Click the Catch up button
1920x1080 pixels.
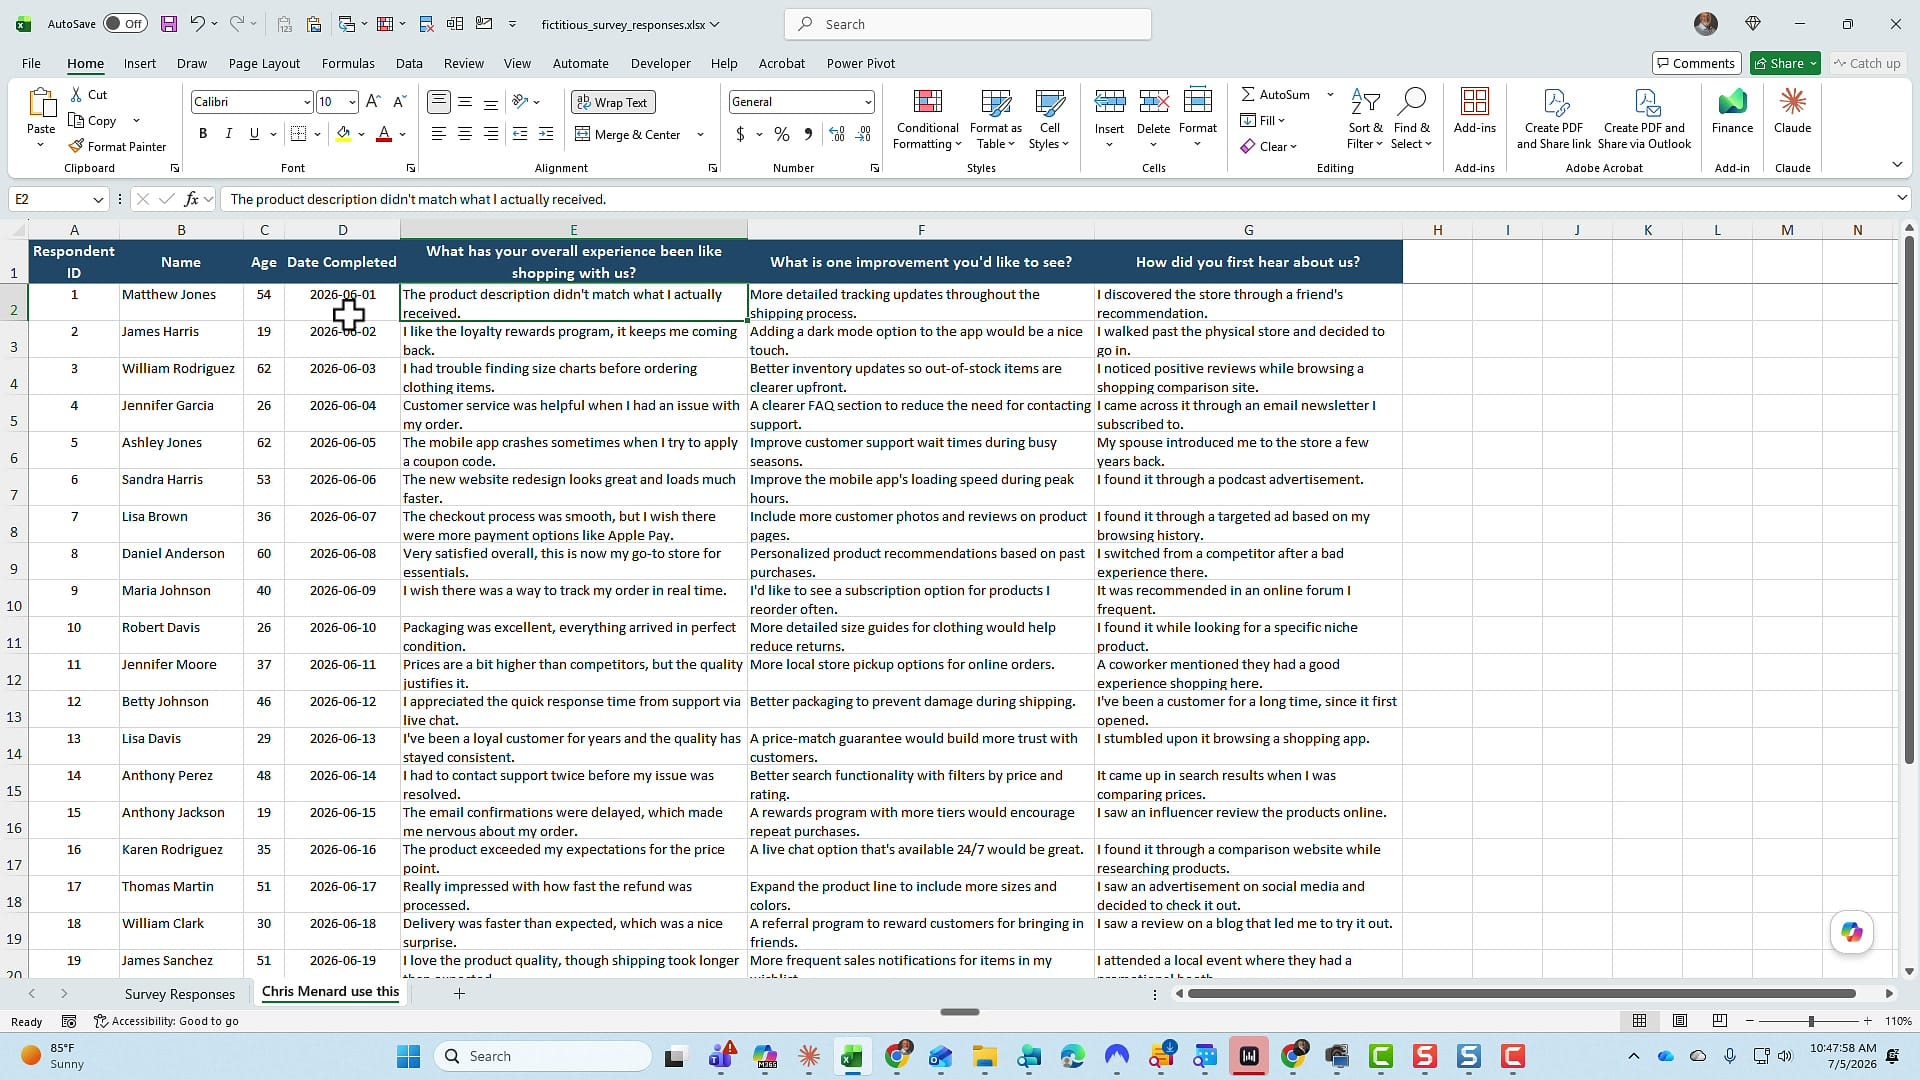(x=1866, y=63)
